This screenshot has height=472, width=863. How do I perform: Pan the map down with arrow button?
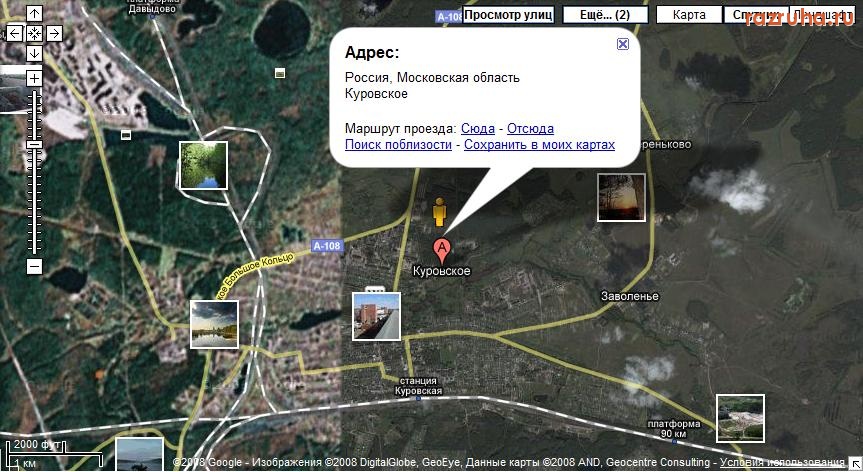tap(34, 53)
